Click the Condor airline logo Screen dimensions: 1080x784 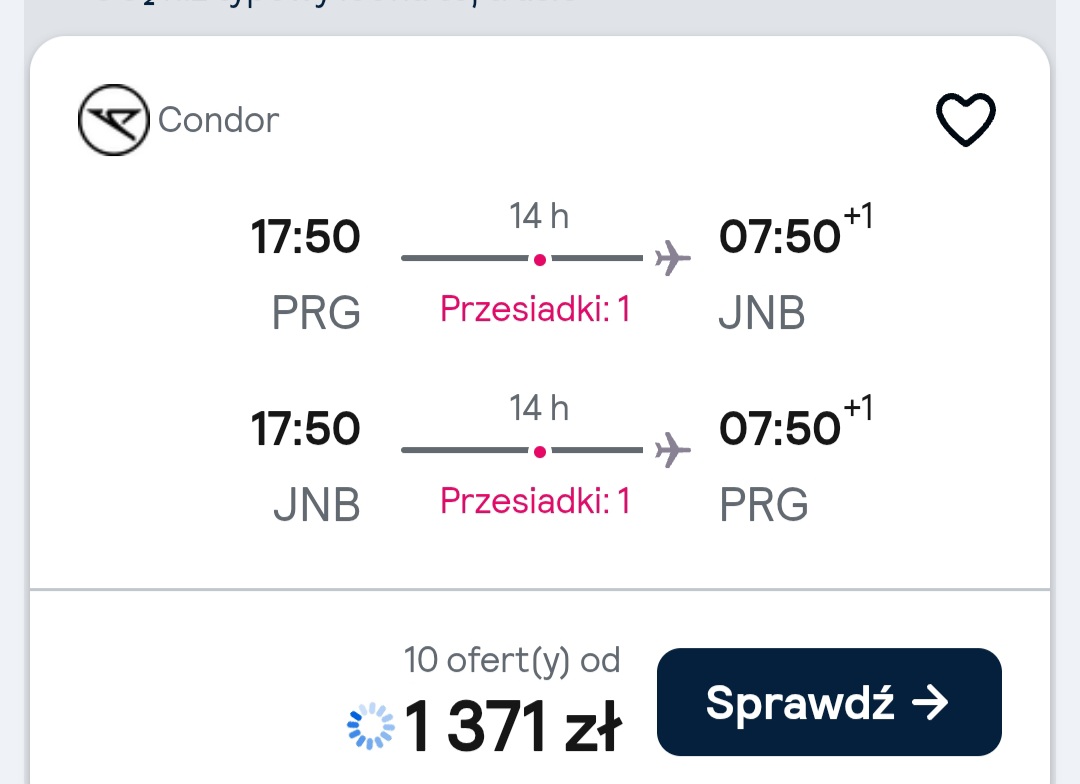tap(114, 120)
